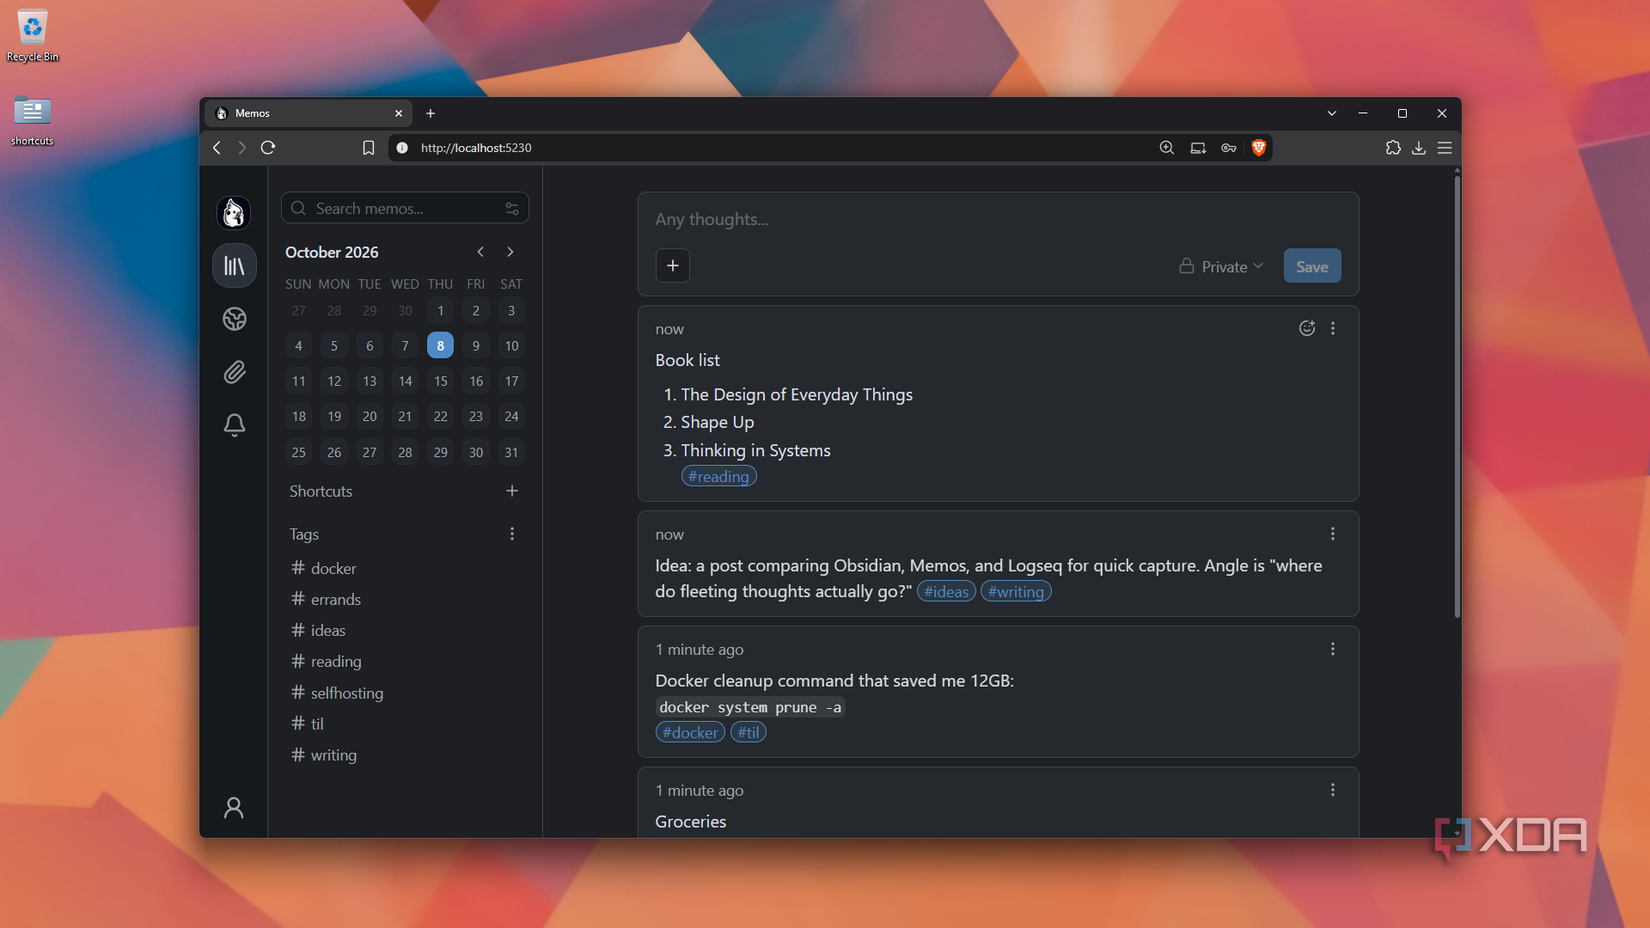Open browser extensions puzzle icon
This screenshot has height=928, width=1650.
(x=1393, y=147)
